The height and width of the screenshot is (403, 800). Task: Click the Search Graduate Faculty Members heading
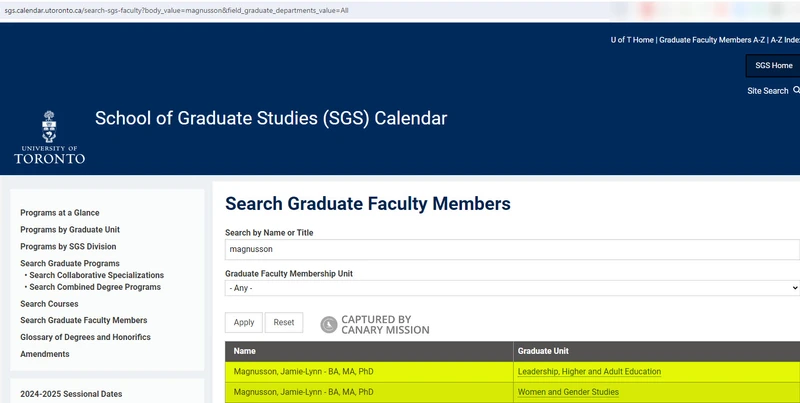368,204
